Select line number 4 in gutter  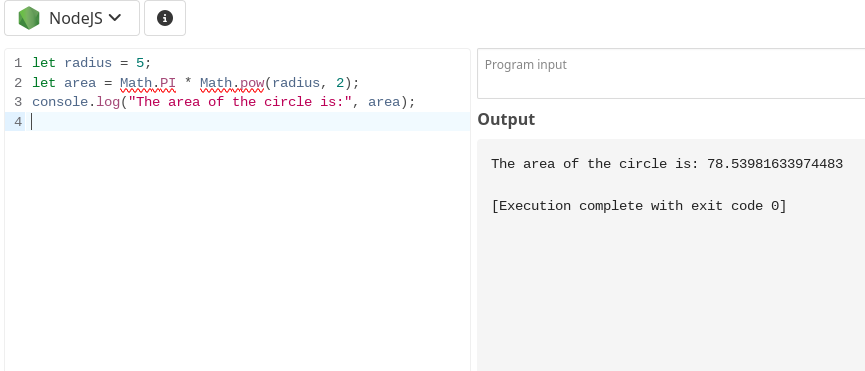(18, 122)
